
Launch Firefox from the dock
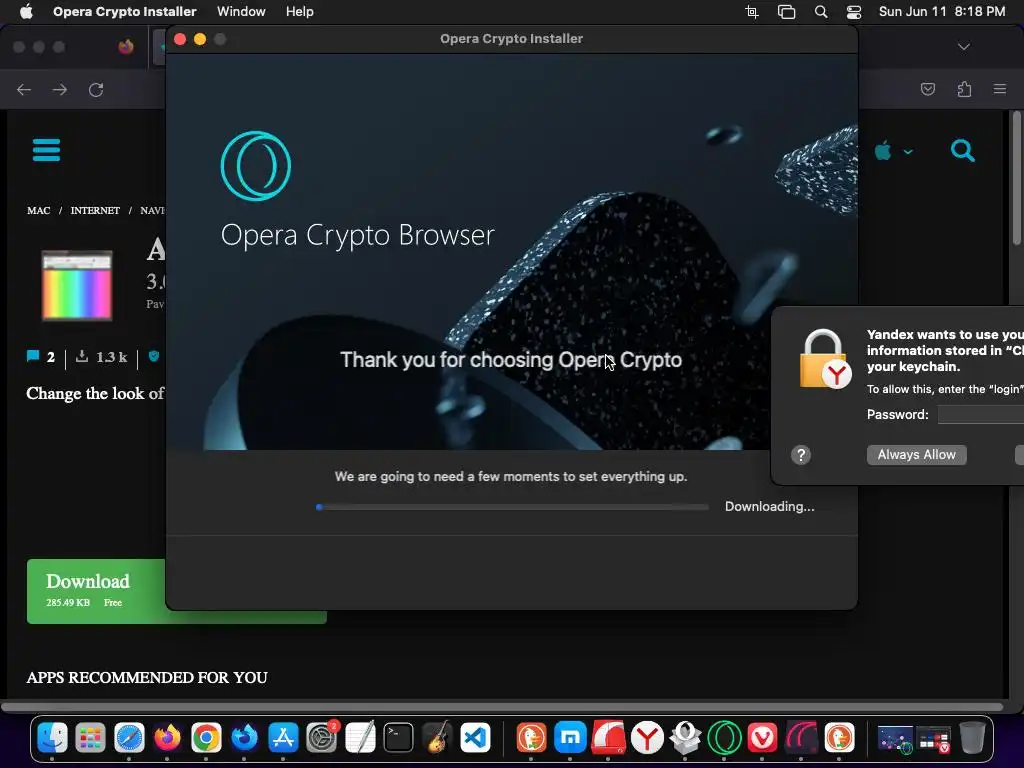(x=167, y=738)
